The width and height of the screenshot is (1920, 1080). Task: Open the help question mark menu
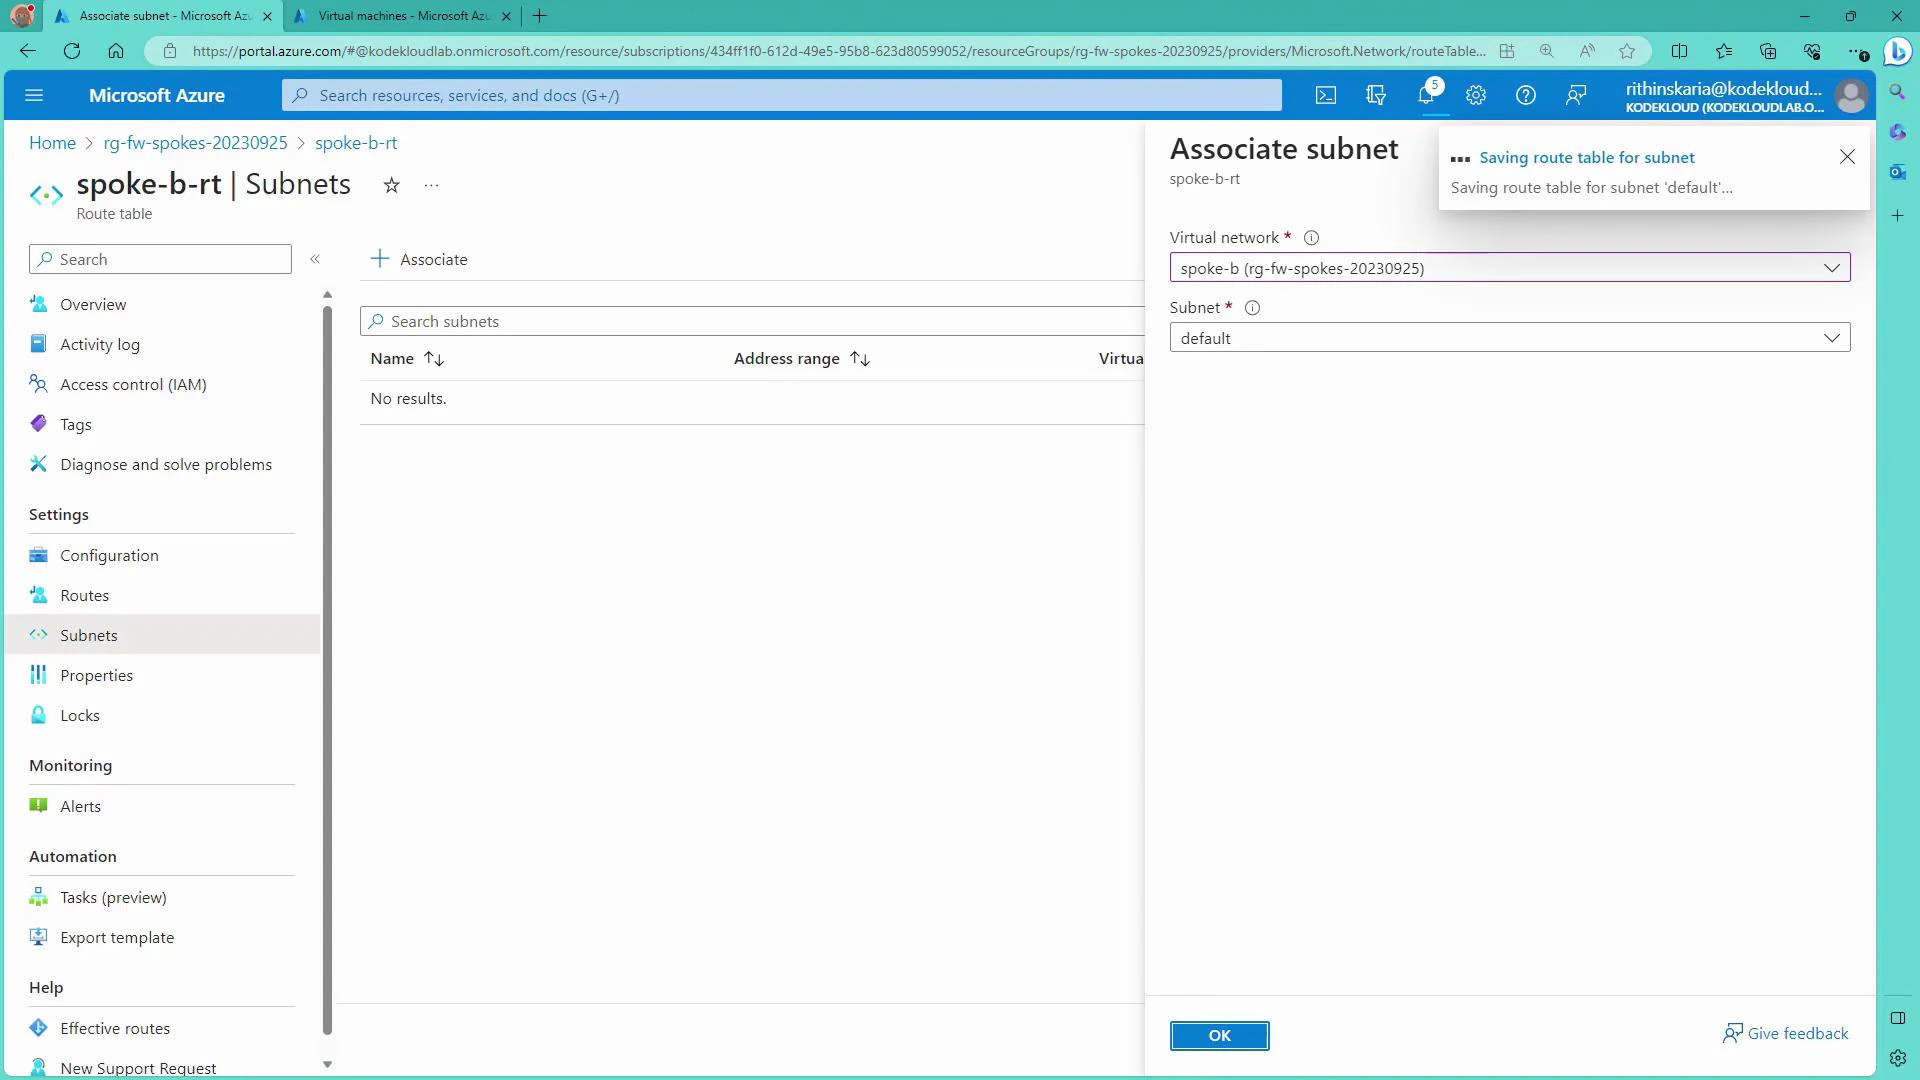tap(1525, 95)
